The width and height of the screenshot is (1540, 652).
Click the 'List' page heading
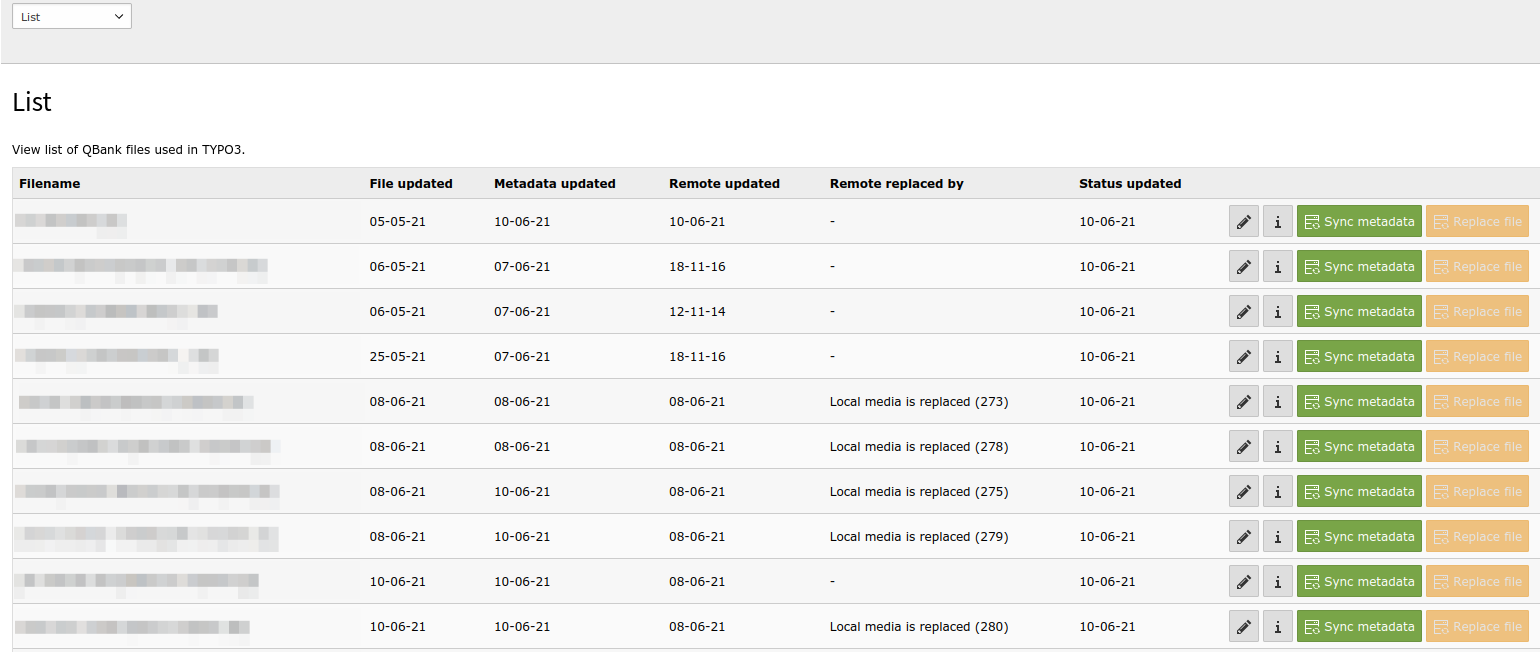pos(32,102)
